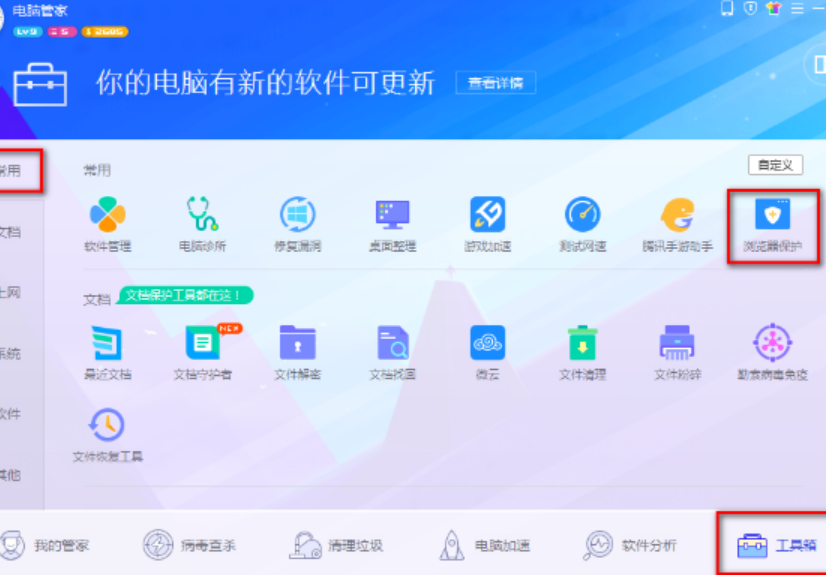The width and height of the screenshot is (826, 575).
Task: Open the 软件管理 software manager tool
Action: pos(107,224)
